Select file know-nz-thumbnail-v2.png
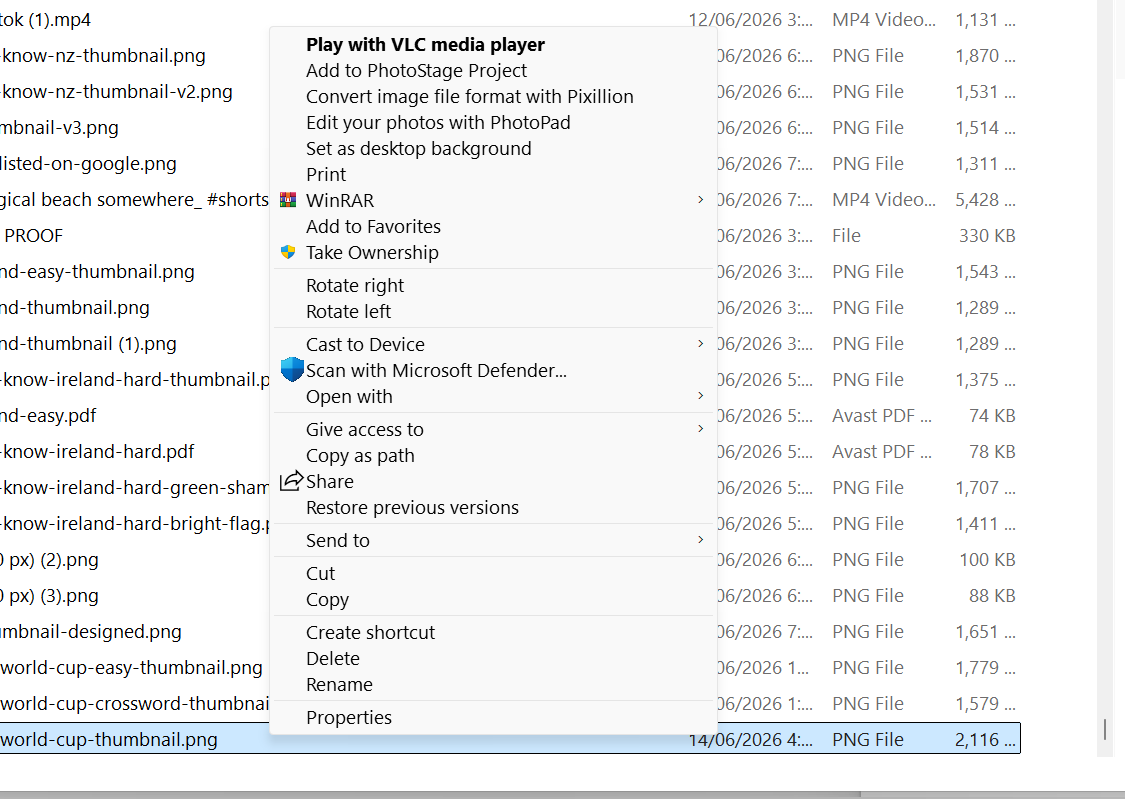1125x799 pixels. pos(116,92)
